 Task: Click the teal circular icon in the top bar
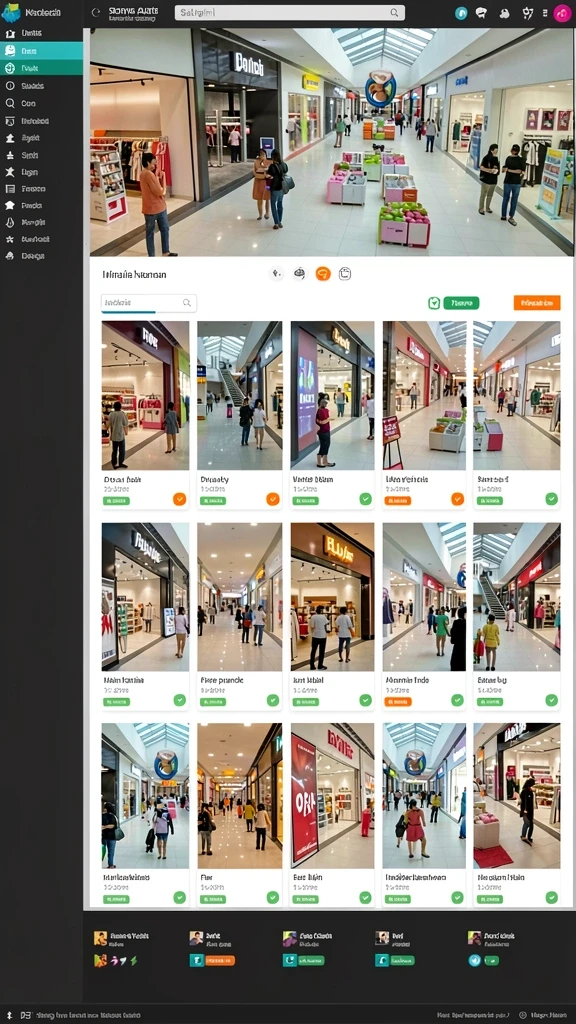461,13
